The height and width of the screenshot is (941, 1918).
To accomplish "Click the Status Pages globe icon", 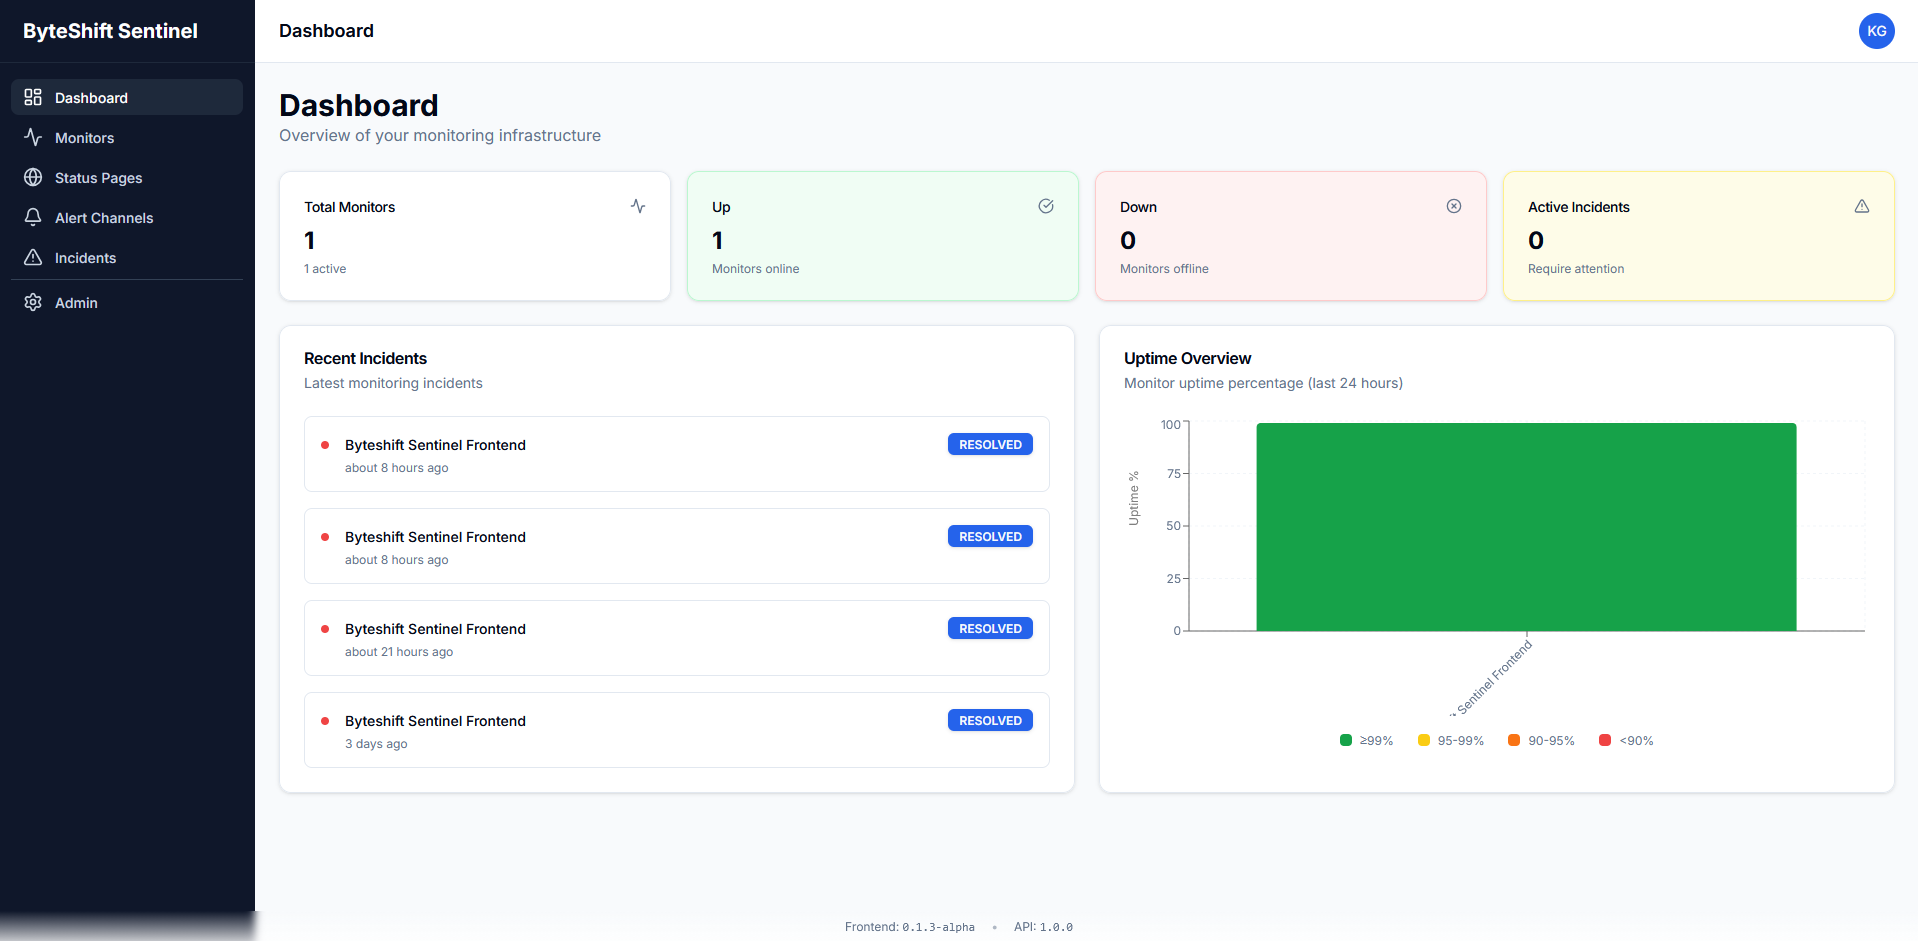I will (33, 177).
